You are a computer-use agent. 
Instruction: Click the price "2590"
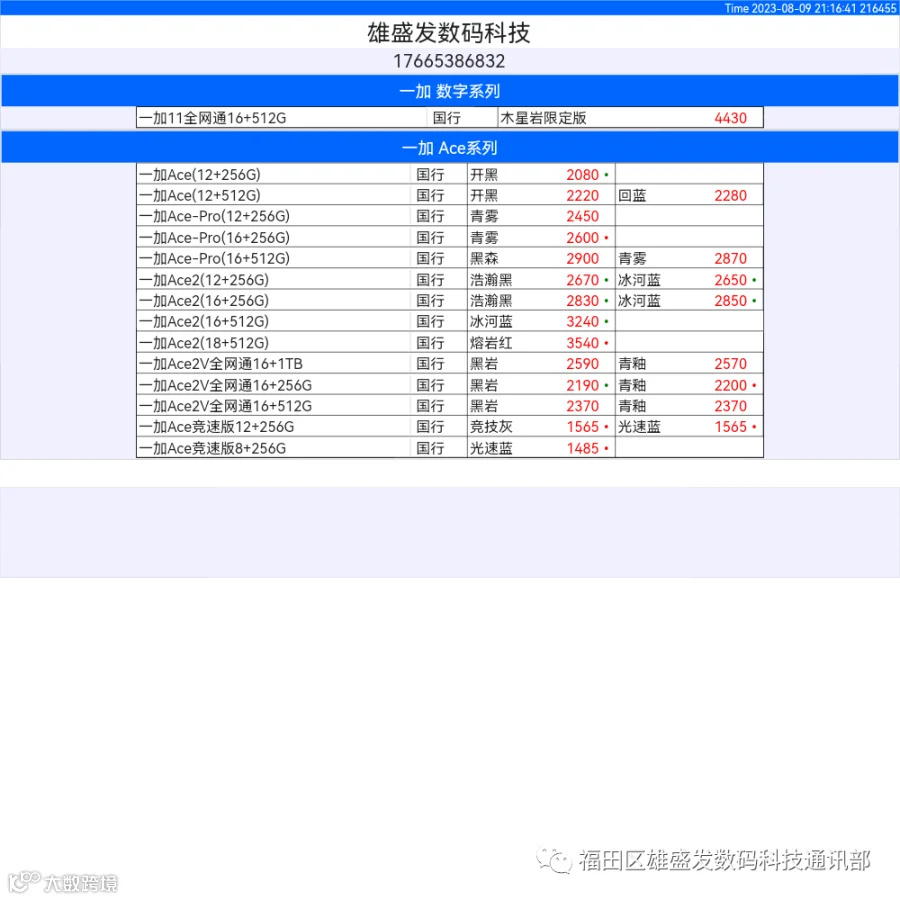tap(582, 364)
